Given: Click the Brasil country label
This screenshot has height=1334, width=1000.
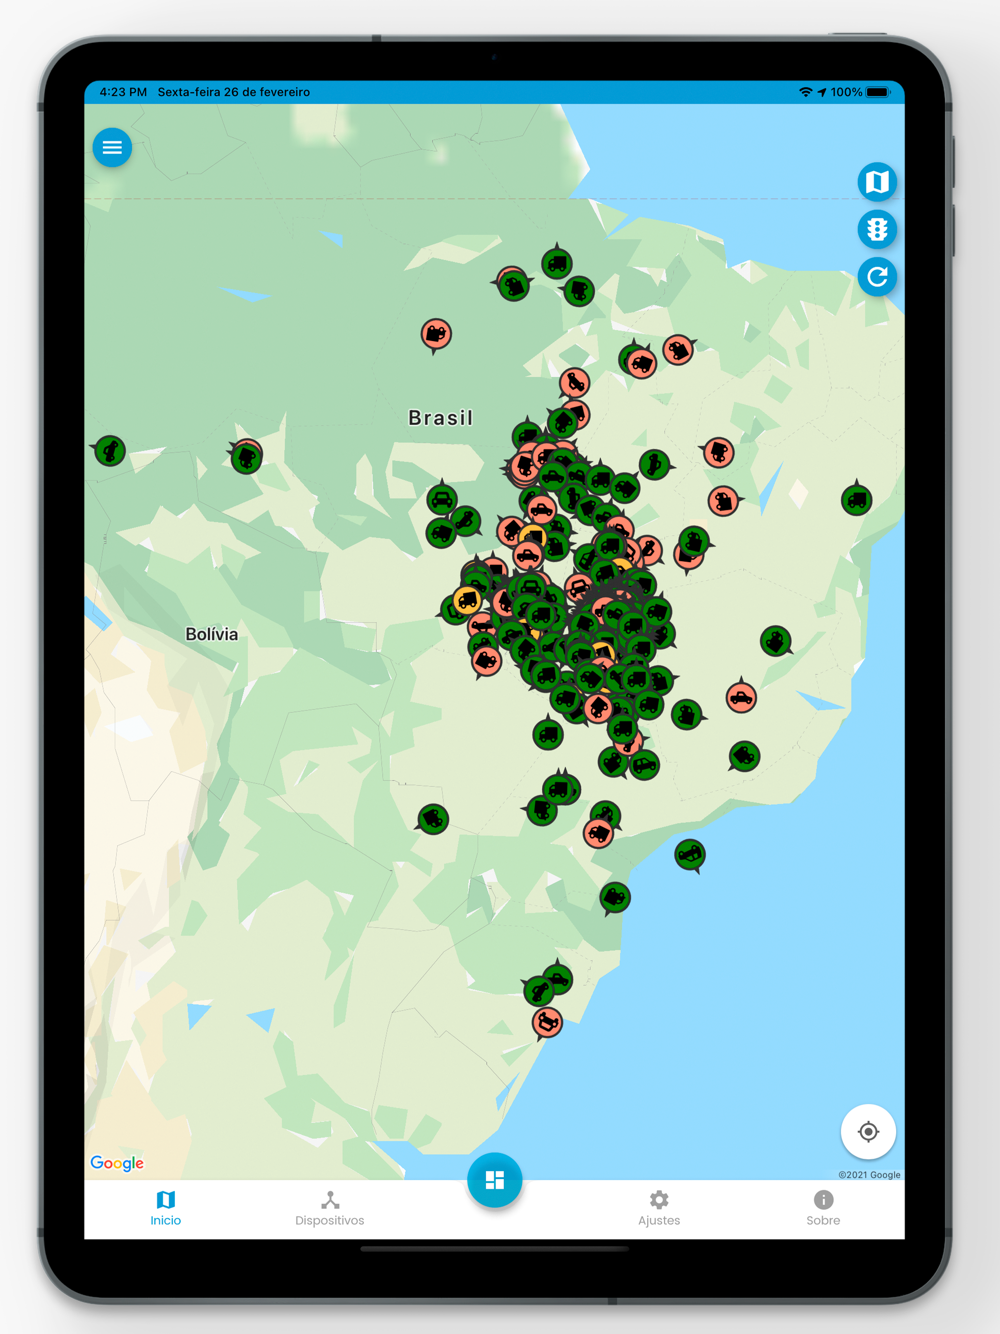Looking at the screenshot, I should coord(441,418).
